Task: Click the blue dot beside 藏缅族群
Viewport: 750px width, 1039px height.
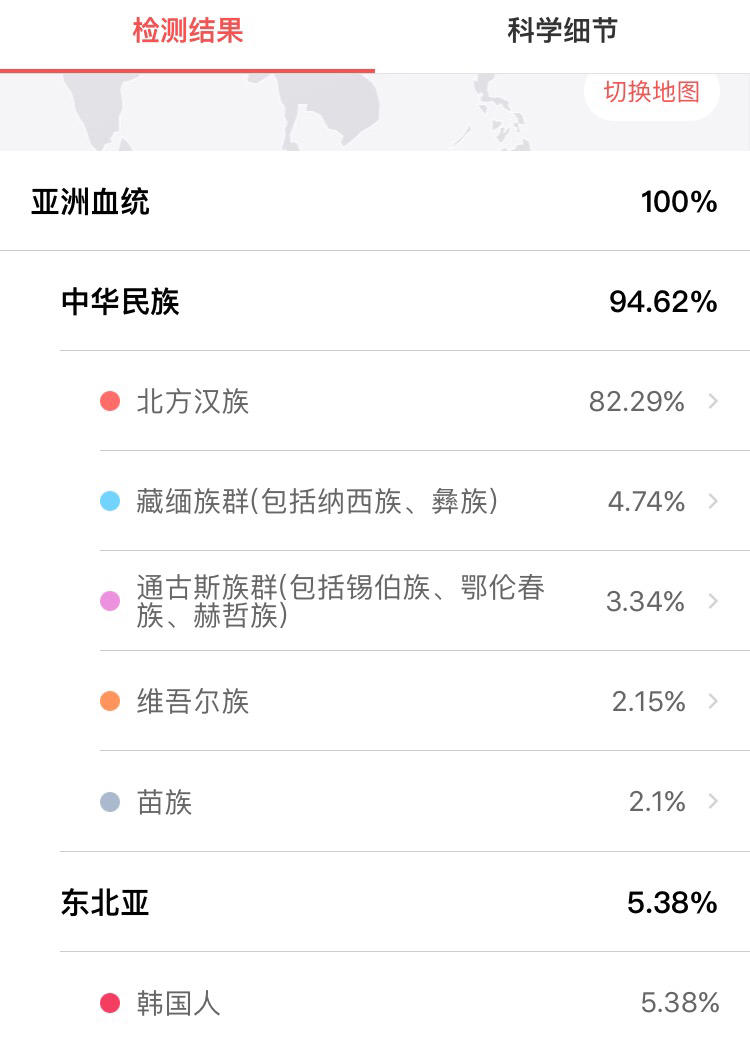Action: [x=110, y=502]
